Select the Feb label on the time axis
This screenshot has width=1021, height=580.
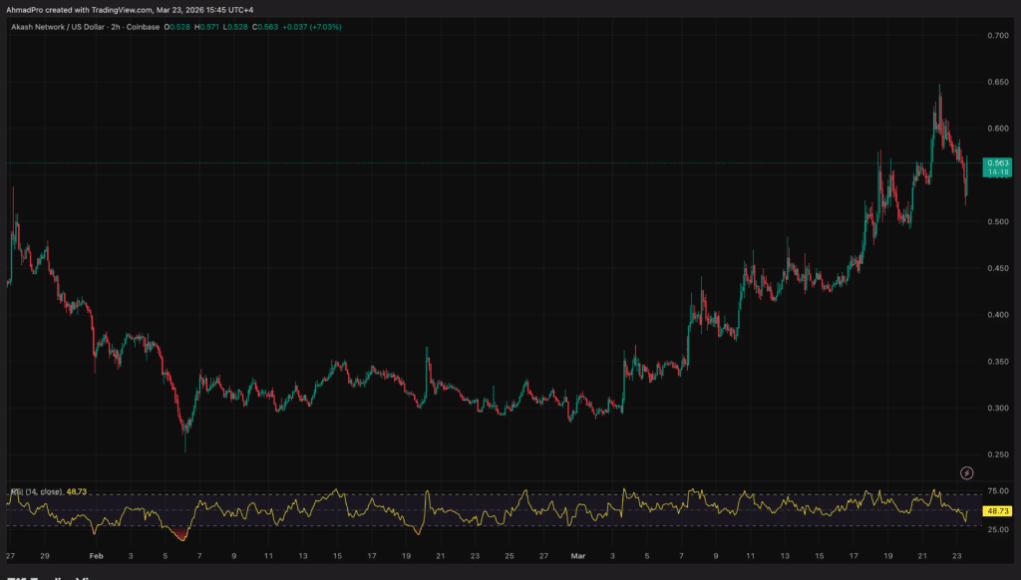[x=97, y=555]
